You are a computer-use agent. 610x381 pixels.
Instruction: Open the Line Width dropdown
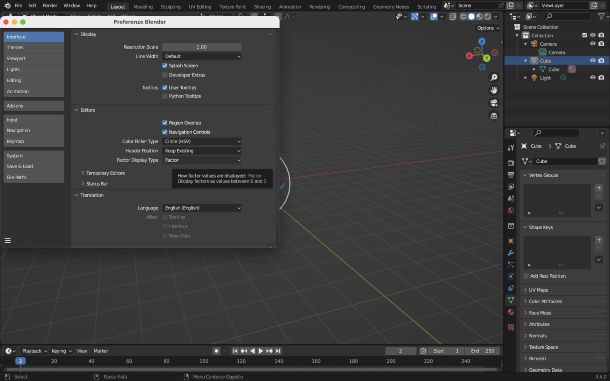point(202,56)
